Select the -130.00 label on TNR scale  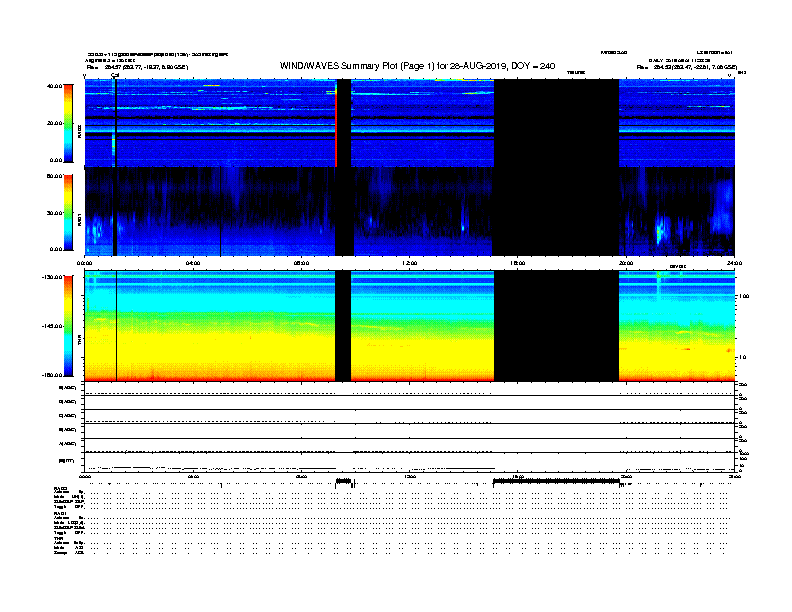click(53, 277)
